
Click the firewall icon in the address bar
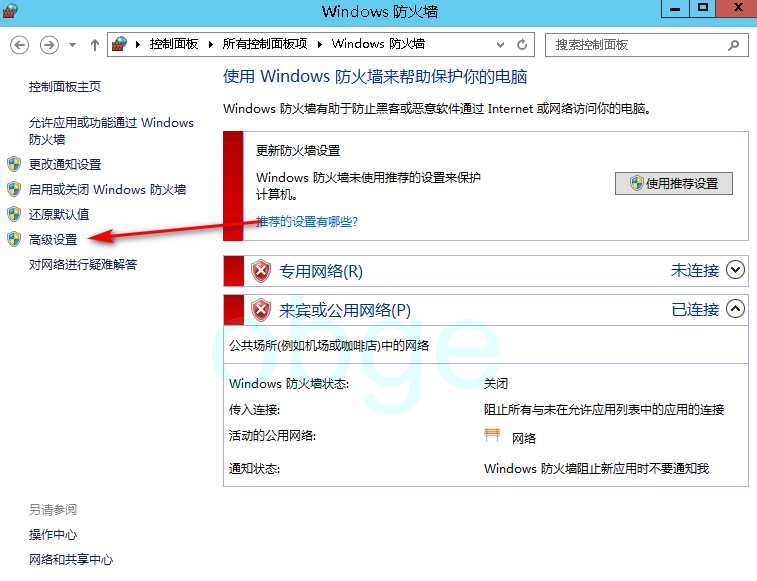pos(119,44)
